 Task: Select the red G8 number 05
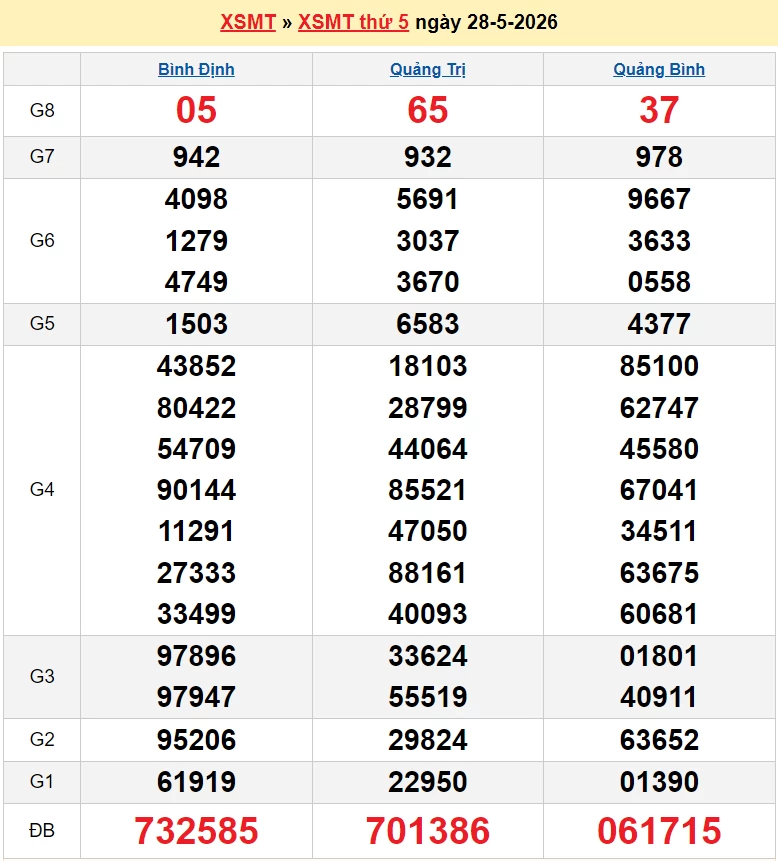196,110
